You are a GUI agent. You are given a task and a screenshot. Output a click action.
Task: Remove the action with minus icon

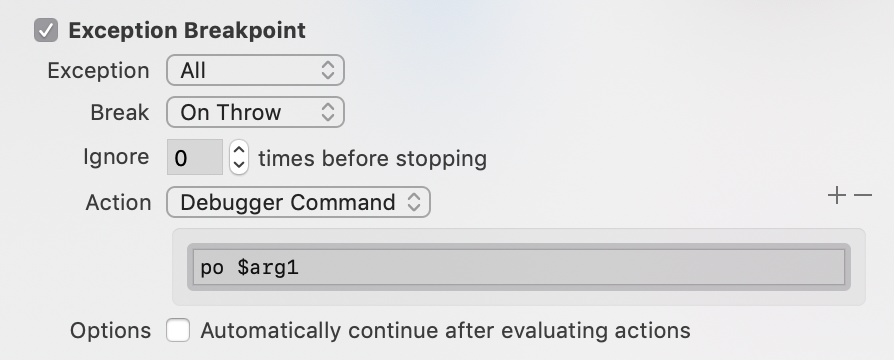pos(863,196)
